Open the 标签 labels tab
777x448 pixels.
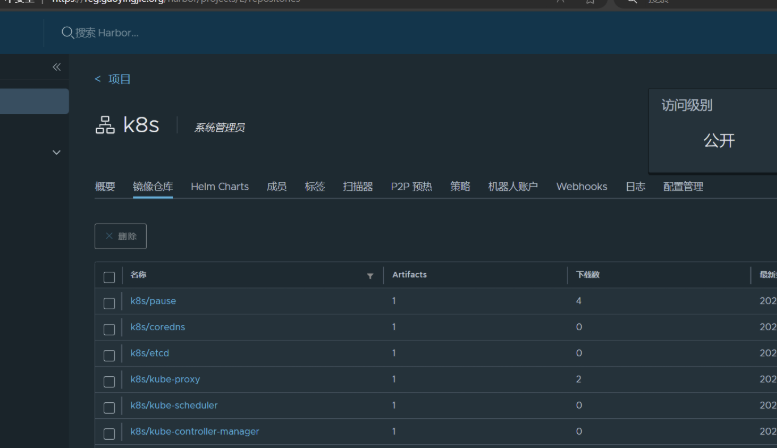point(315,186)
